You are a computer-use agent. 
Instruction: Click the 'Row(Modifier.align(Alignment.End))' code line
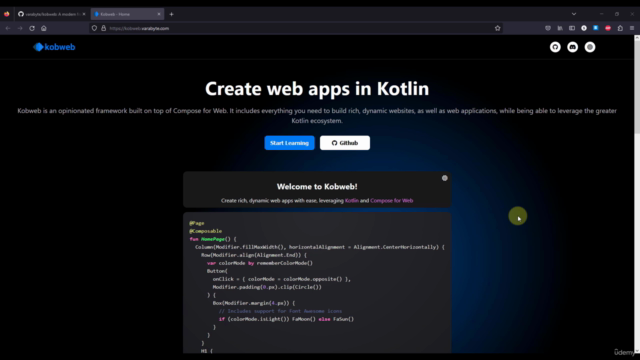(x=254, y=255)
